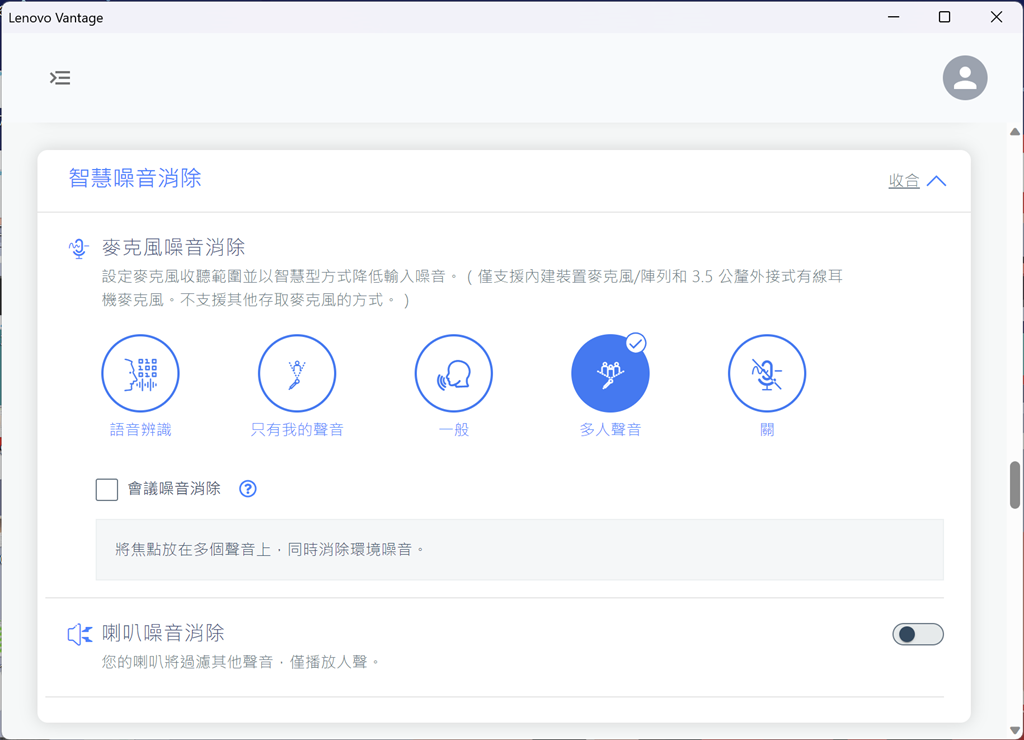Click the help question mark next to 會議噪音消除
This screenshot has width=1024, height=740.
click(248, 489)
